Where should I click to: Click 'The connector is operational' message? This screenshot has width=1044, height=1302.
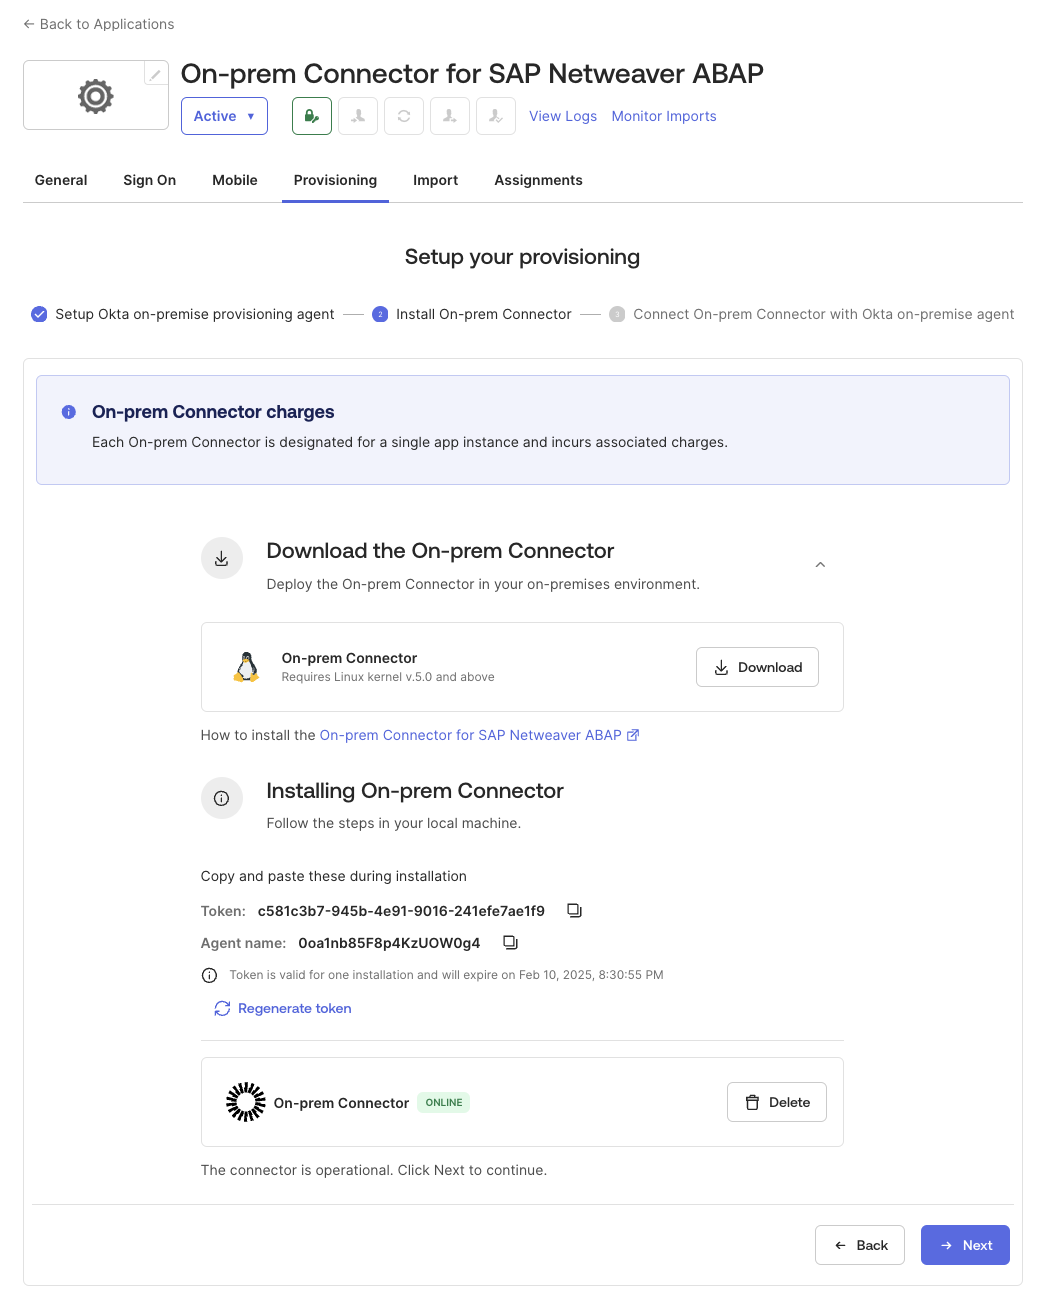pyautogui.click(x=374, y=1170)
